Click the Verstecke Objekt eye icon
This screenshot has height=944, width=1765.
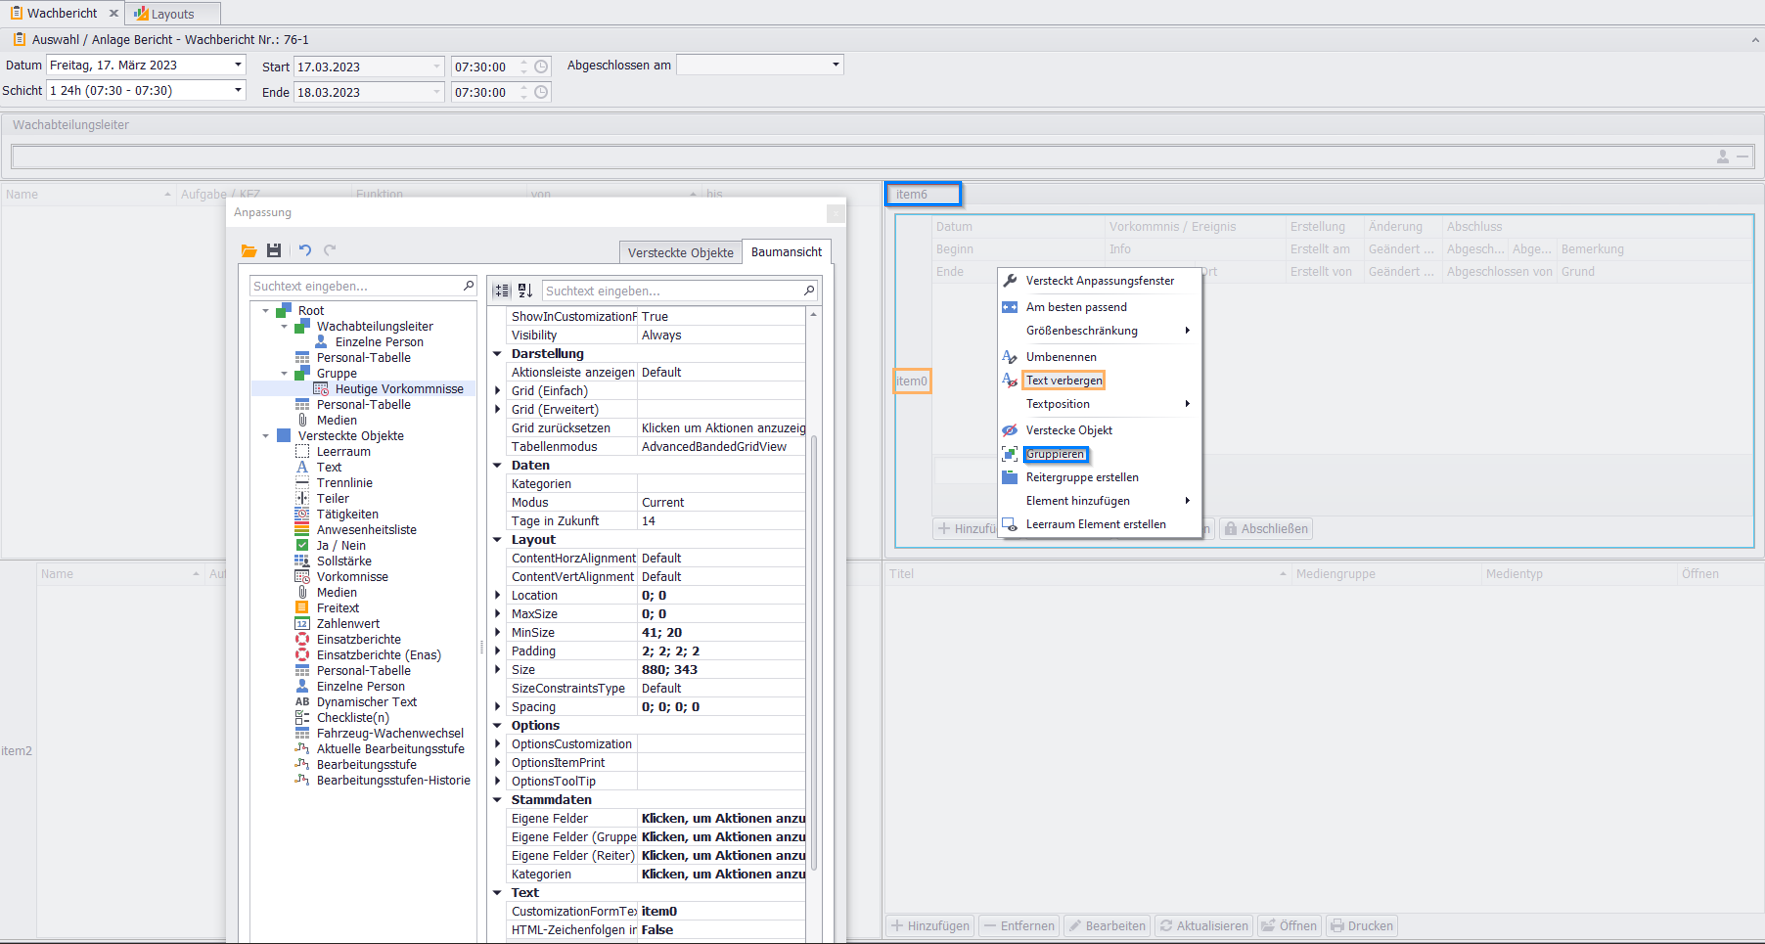coord(1010,430)
